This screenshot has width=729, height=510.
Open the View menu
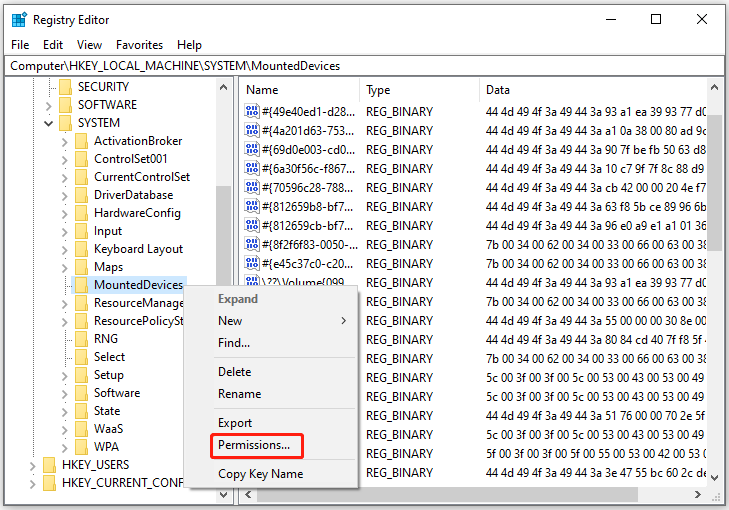(x=89, y=45)
